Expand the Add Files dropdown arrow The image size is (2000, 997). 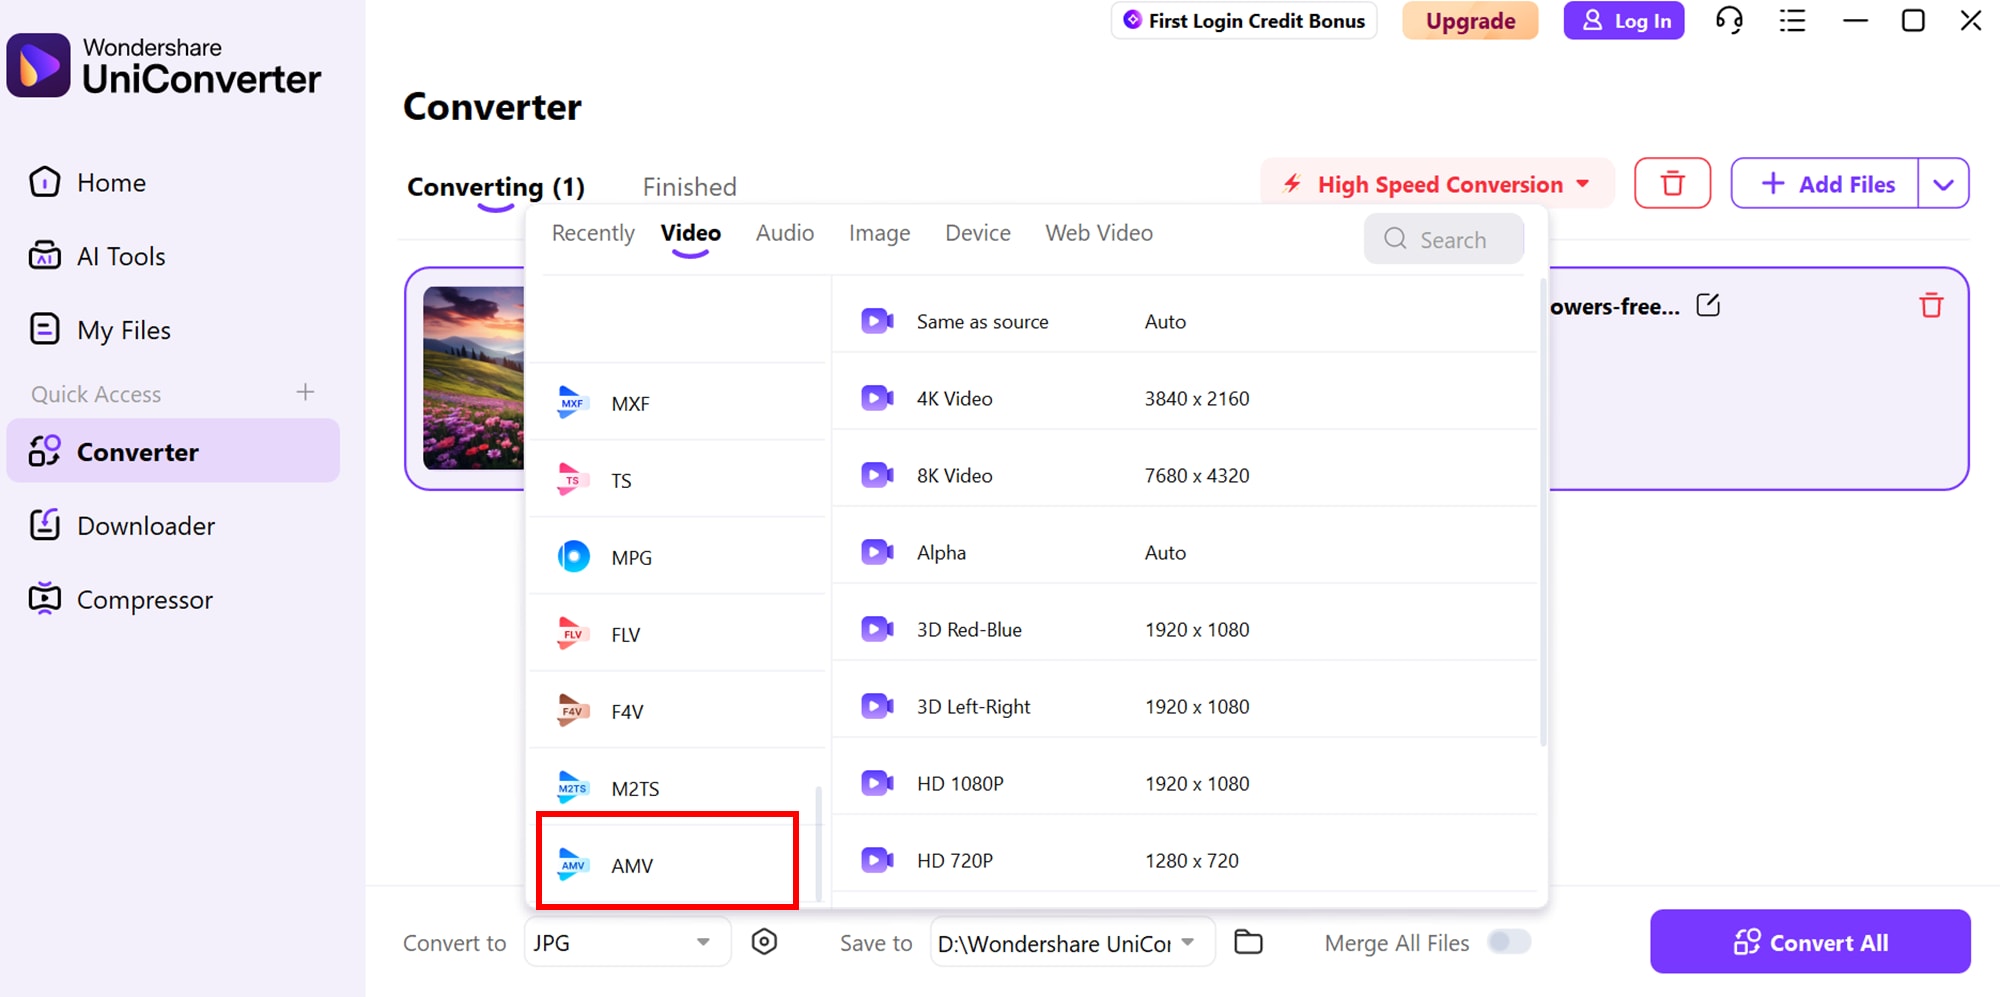pyautogui.click(x=1943, y=184)
